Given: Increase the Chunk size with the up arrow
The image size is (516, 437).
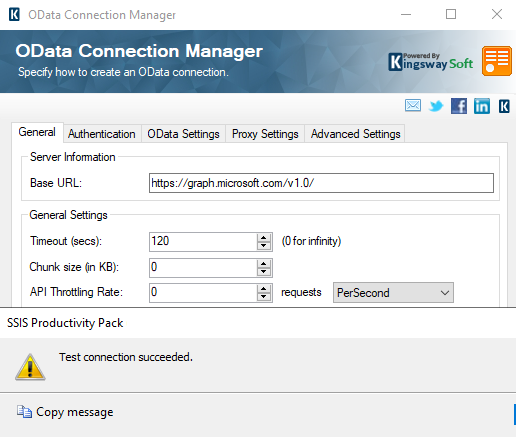Looking at the screenshot, I should 264,263.
